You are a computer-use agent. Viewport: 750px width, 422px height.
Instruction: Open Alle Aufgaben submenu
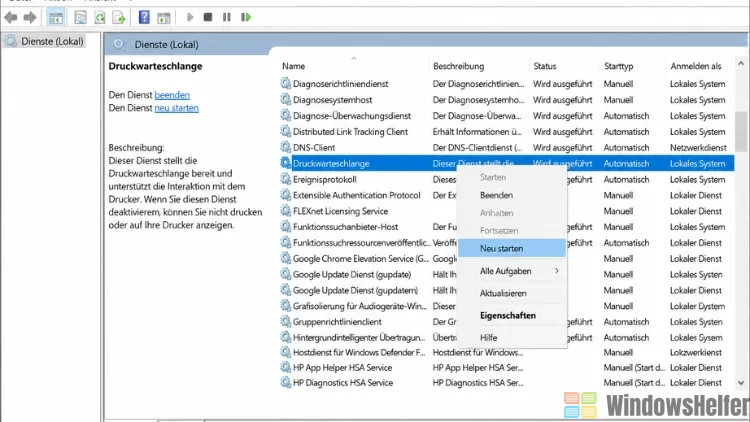pyautogui.click(x=512, y=271)
